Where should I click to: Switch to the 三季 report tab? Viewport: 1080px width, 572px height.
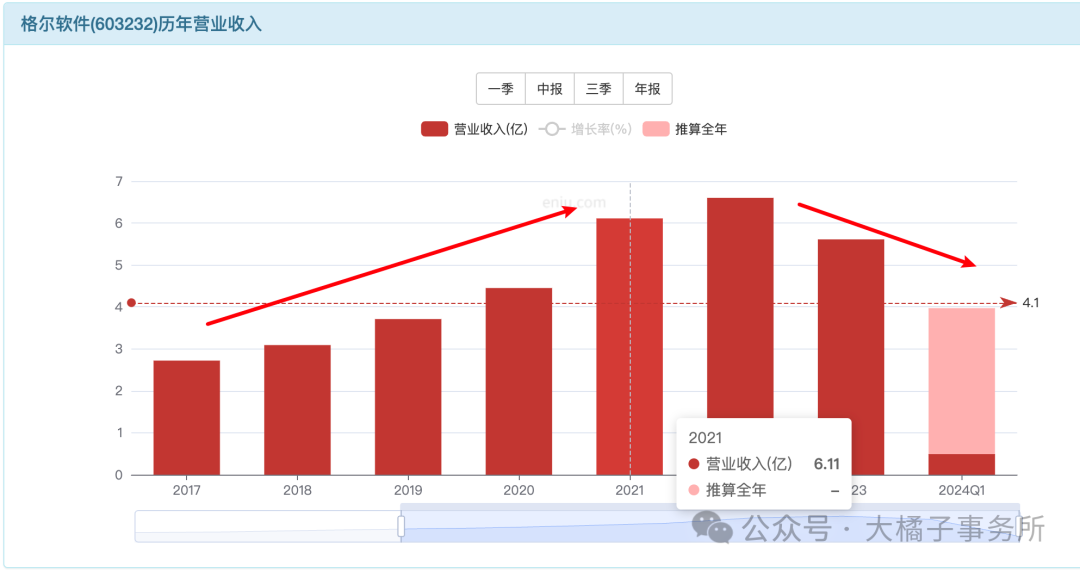(x=599, y=89)
